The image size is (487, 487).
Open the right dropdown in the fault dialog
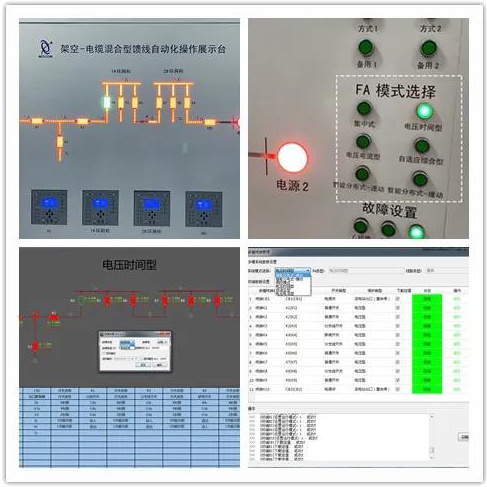point(162,342)
